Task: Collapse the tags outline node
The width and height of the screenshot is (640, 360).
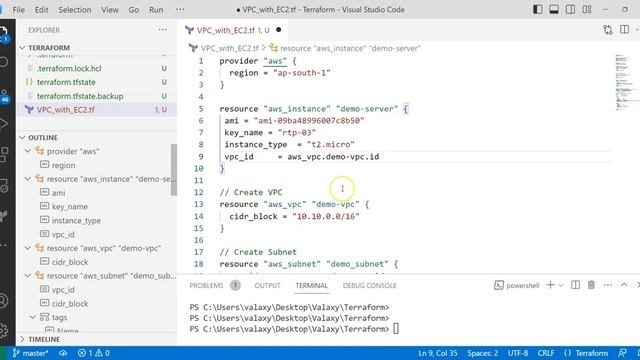Action: [33, 317]
